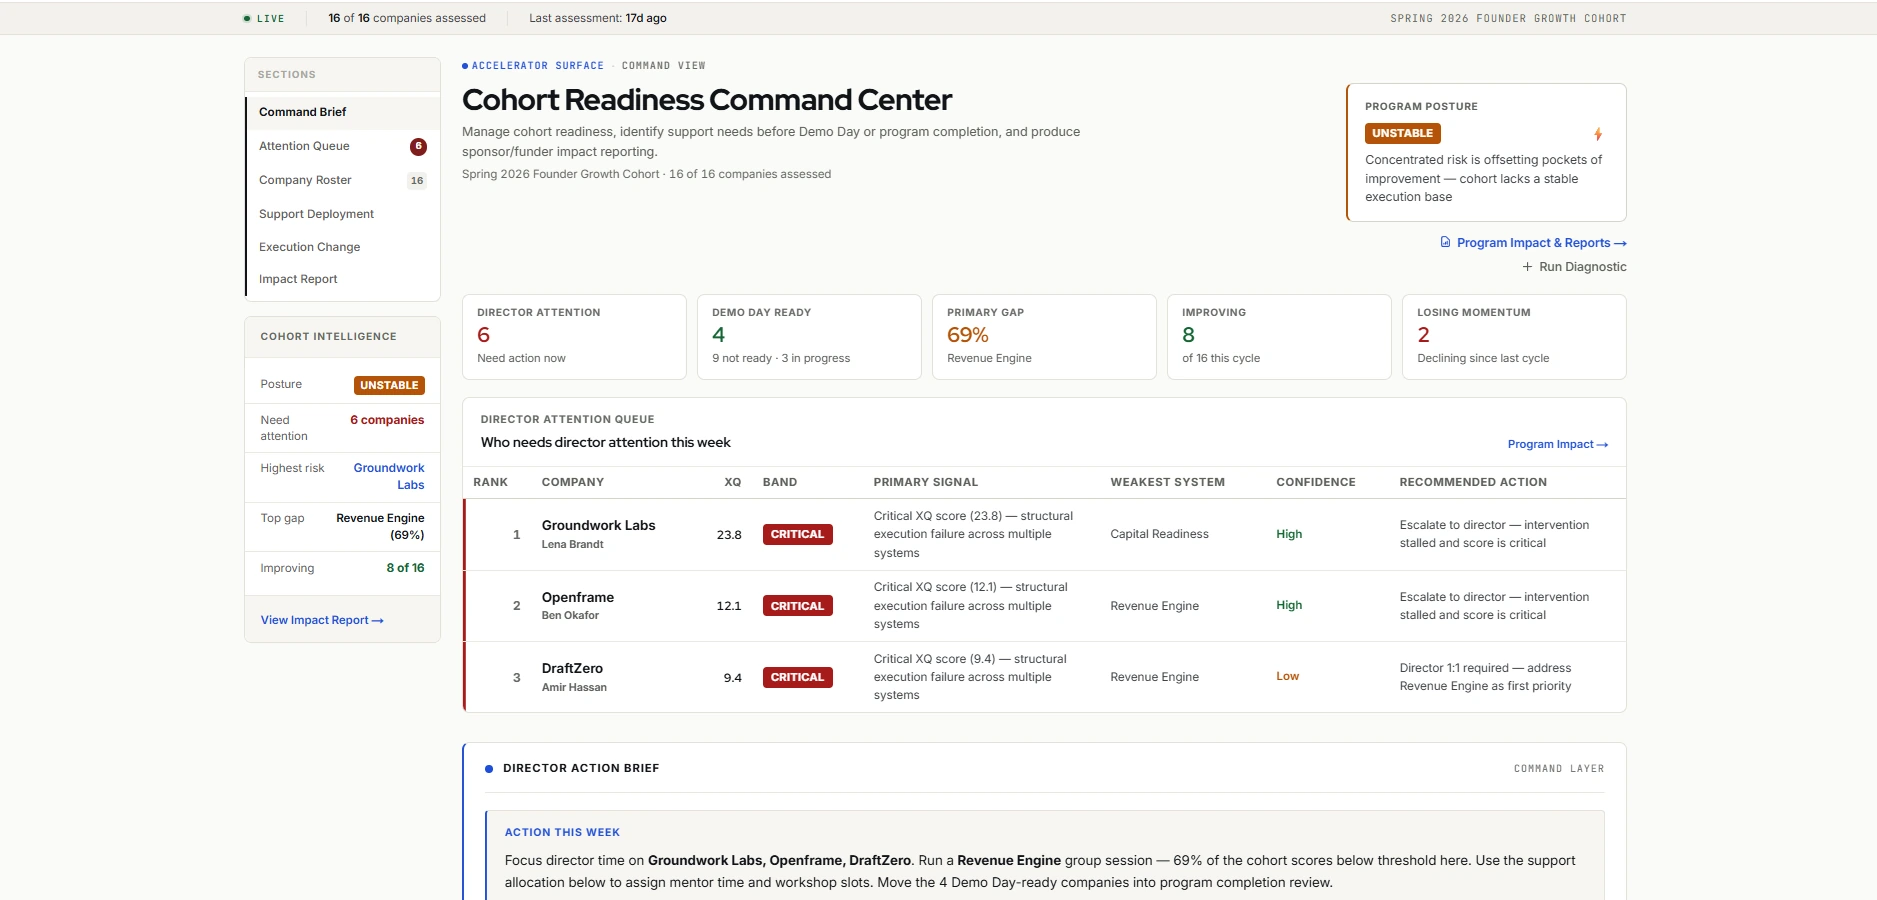Click the 16 count badge on Company Roster
Image resolution: width=1877 pixels, height=900 pixels.
click(417, 181)
